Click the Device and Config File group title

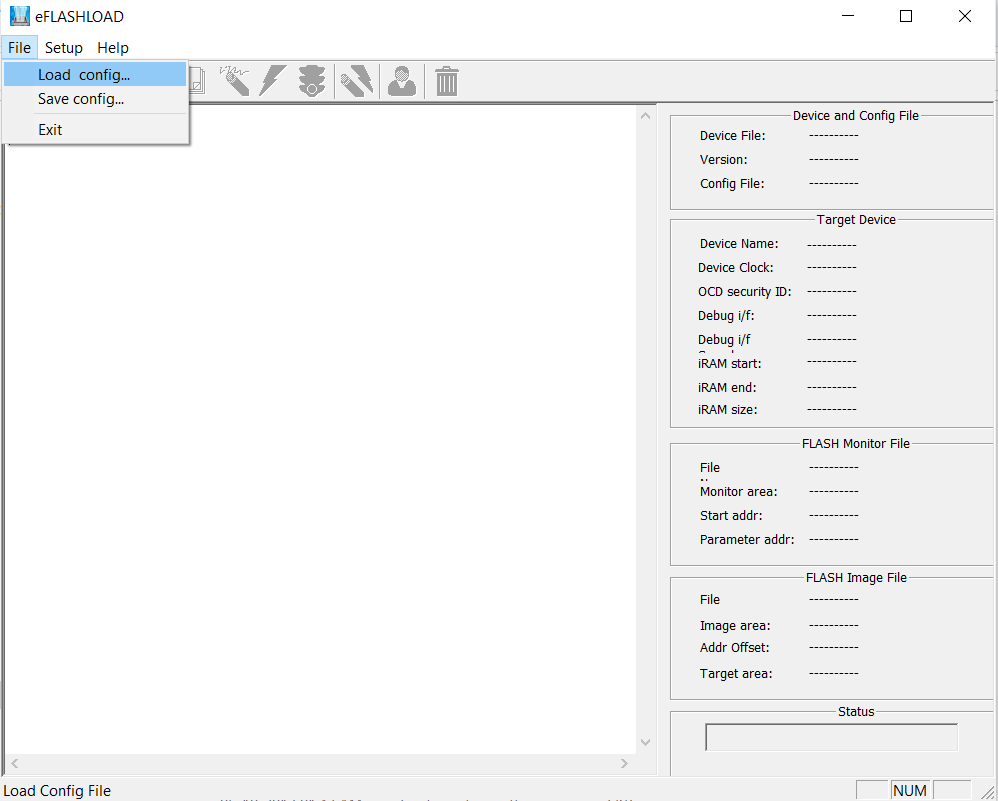855,116
